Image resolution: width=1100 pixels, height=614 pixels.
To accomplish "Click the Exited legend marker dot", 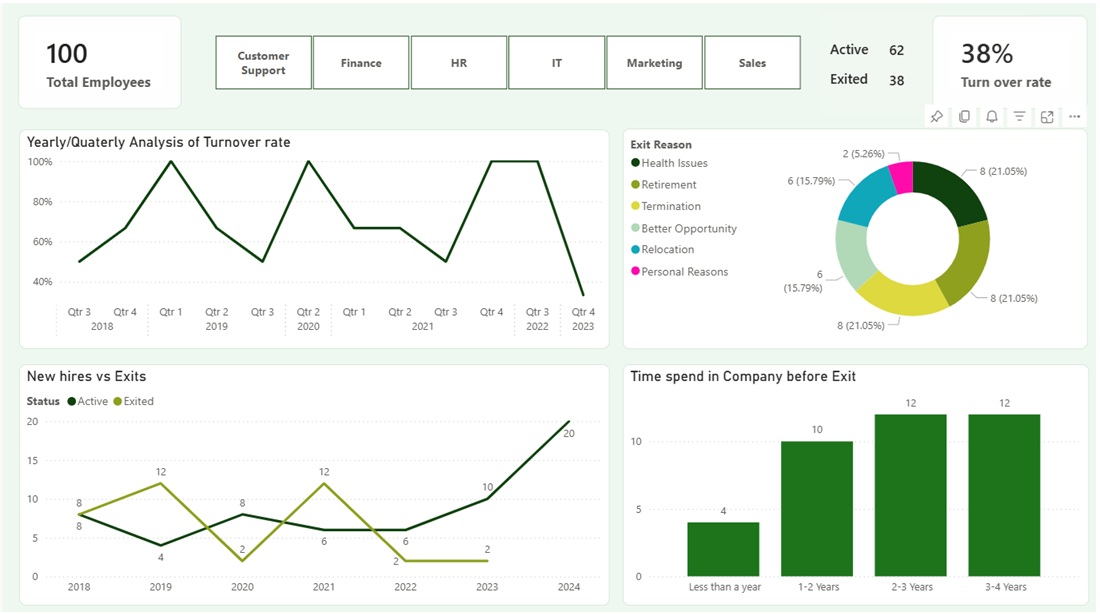I will click(x=117, y=402).
